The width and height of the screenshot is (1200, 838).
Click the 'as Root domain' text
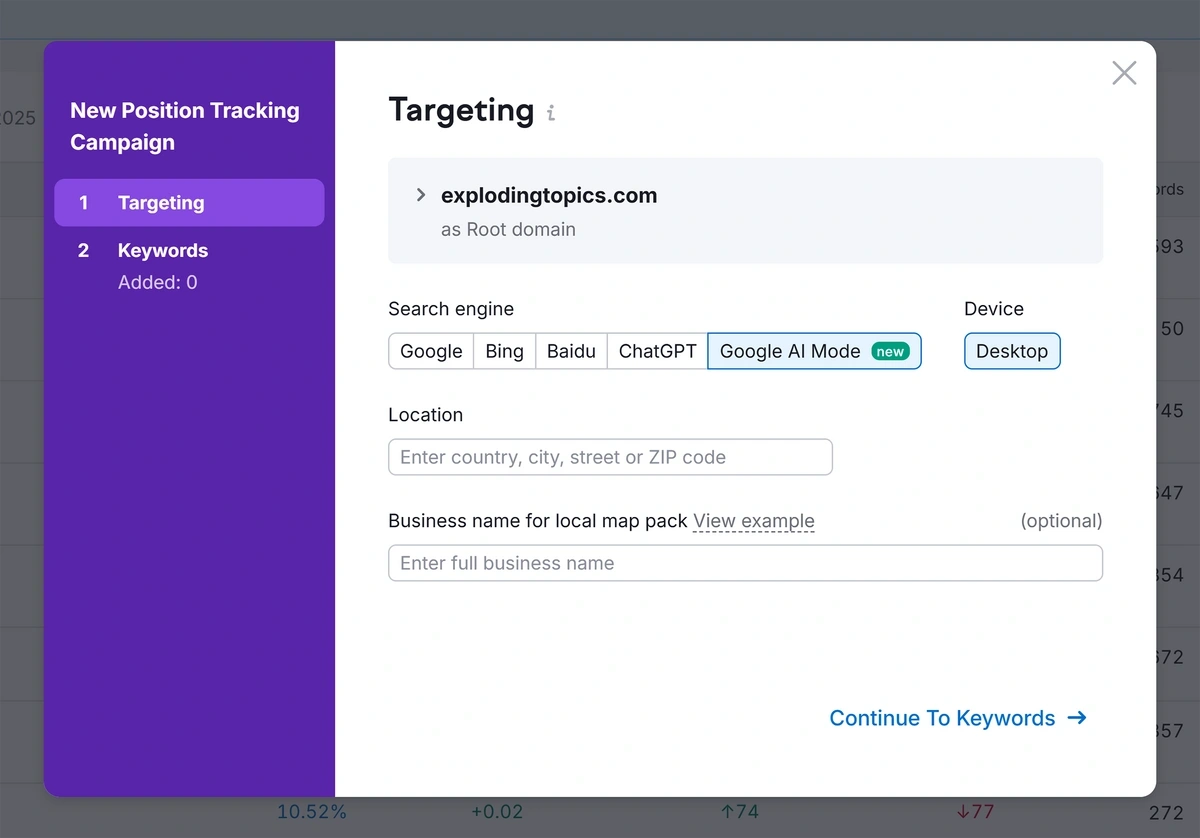point(508,229)
